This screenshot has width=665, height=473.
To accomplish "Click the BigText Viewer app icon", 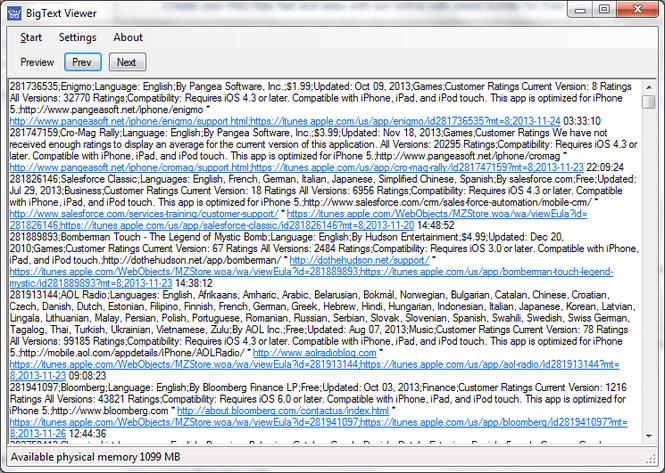I will [x=14, y=13].
